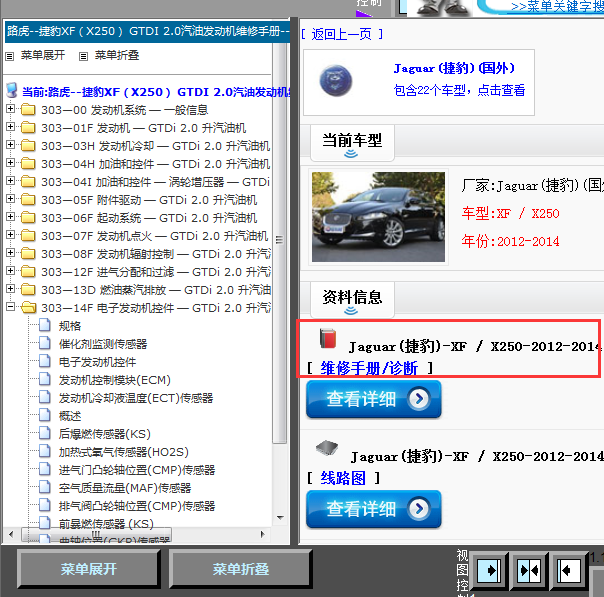Image resolution: width=604 pixels, height=597 pixels.
Task: Click document icon next to 发动机控制模块(ECM)
Action: (x=45, y=379)
